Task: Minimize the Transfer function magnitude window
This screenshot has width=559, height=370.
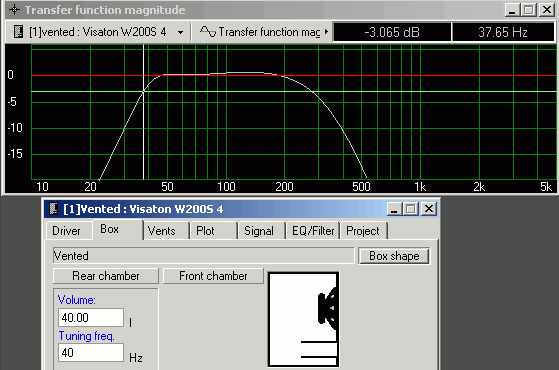Action: tap(512, 10)
